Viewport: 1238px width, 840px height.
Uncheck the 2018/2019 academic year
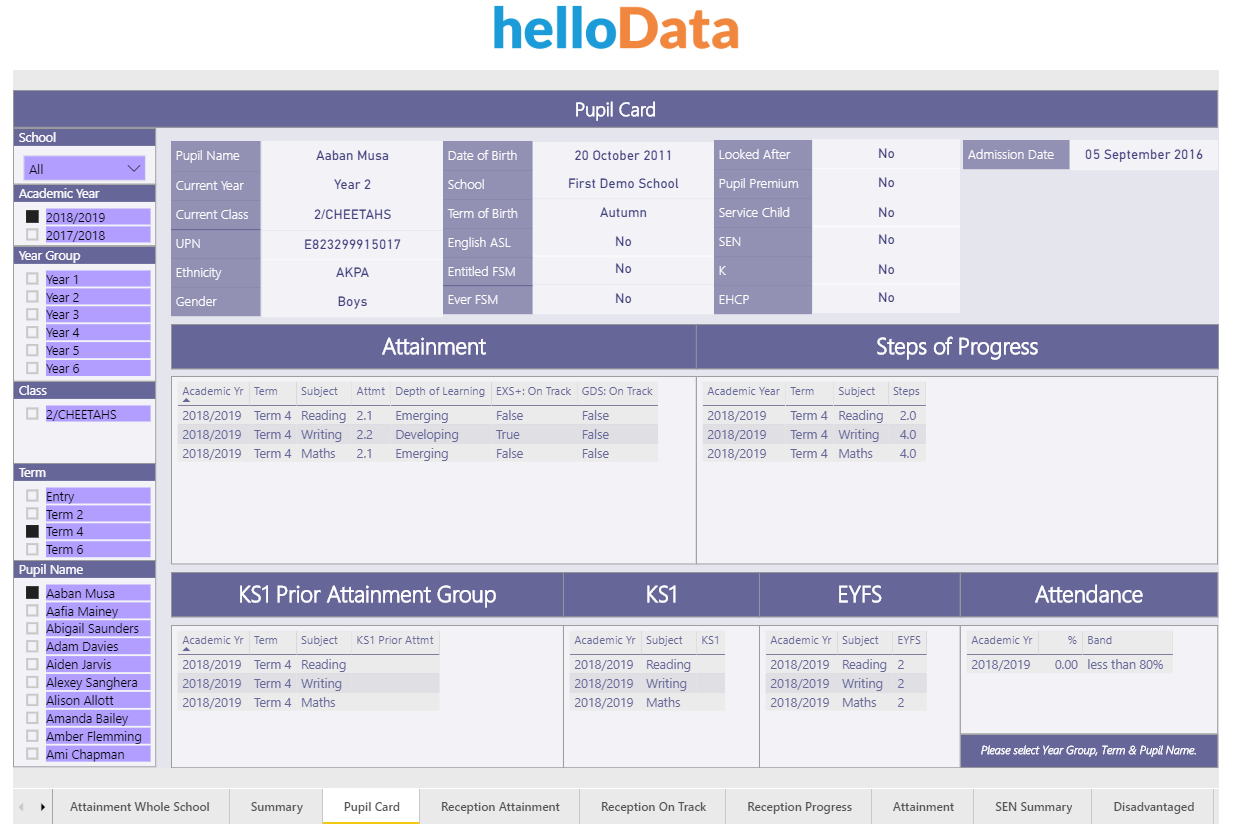(31, 217)
